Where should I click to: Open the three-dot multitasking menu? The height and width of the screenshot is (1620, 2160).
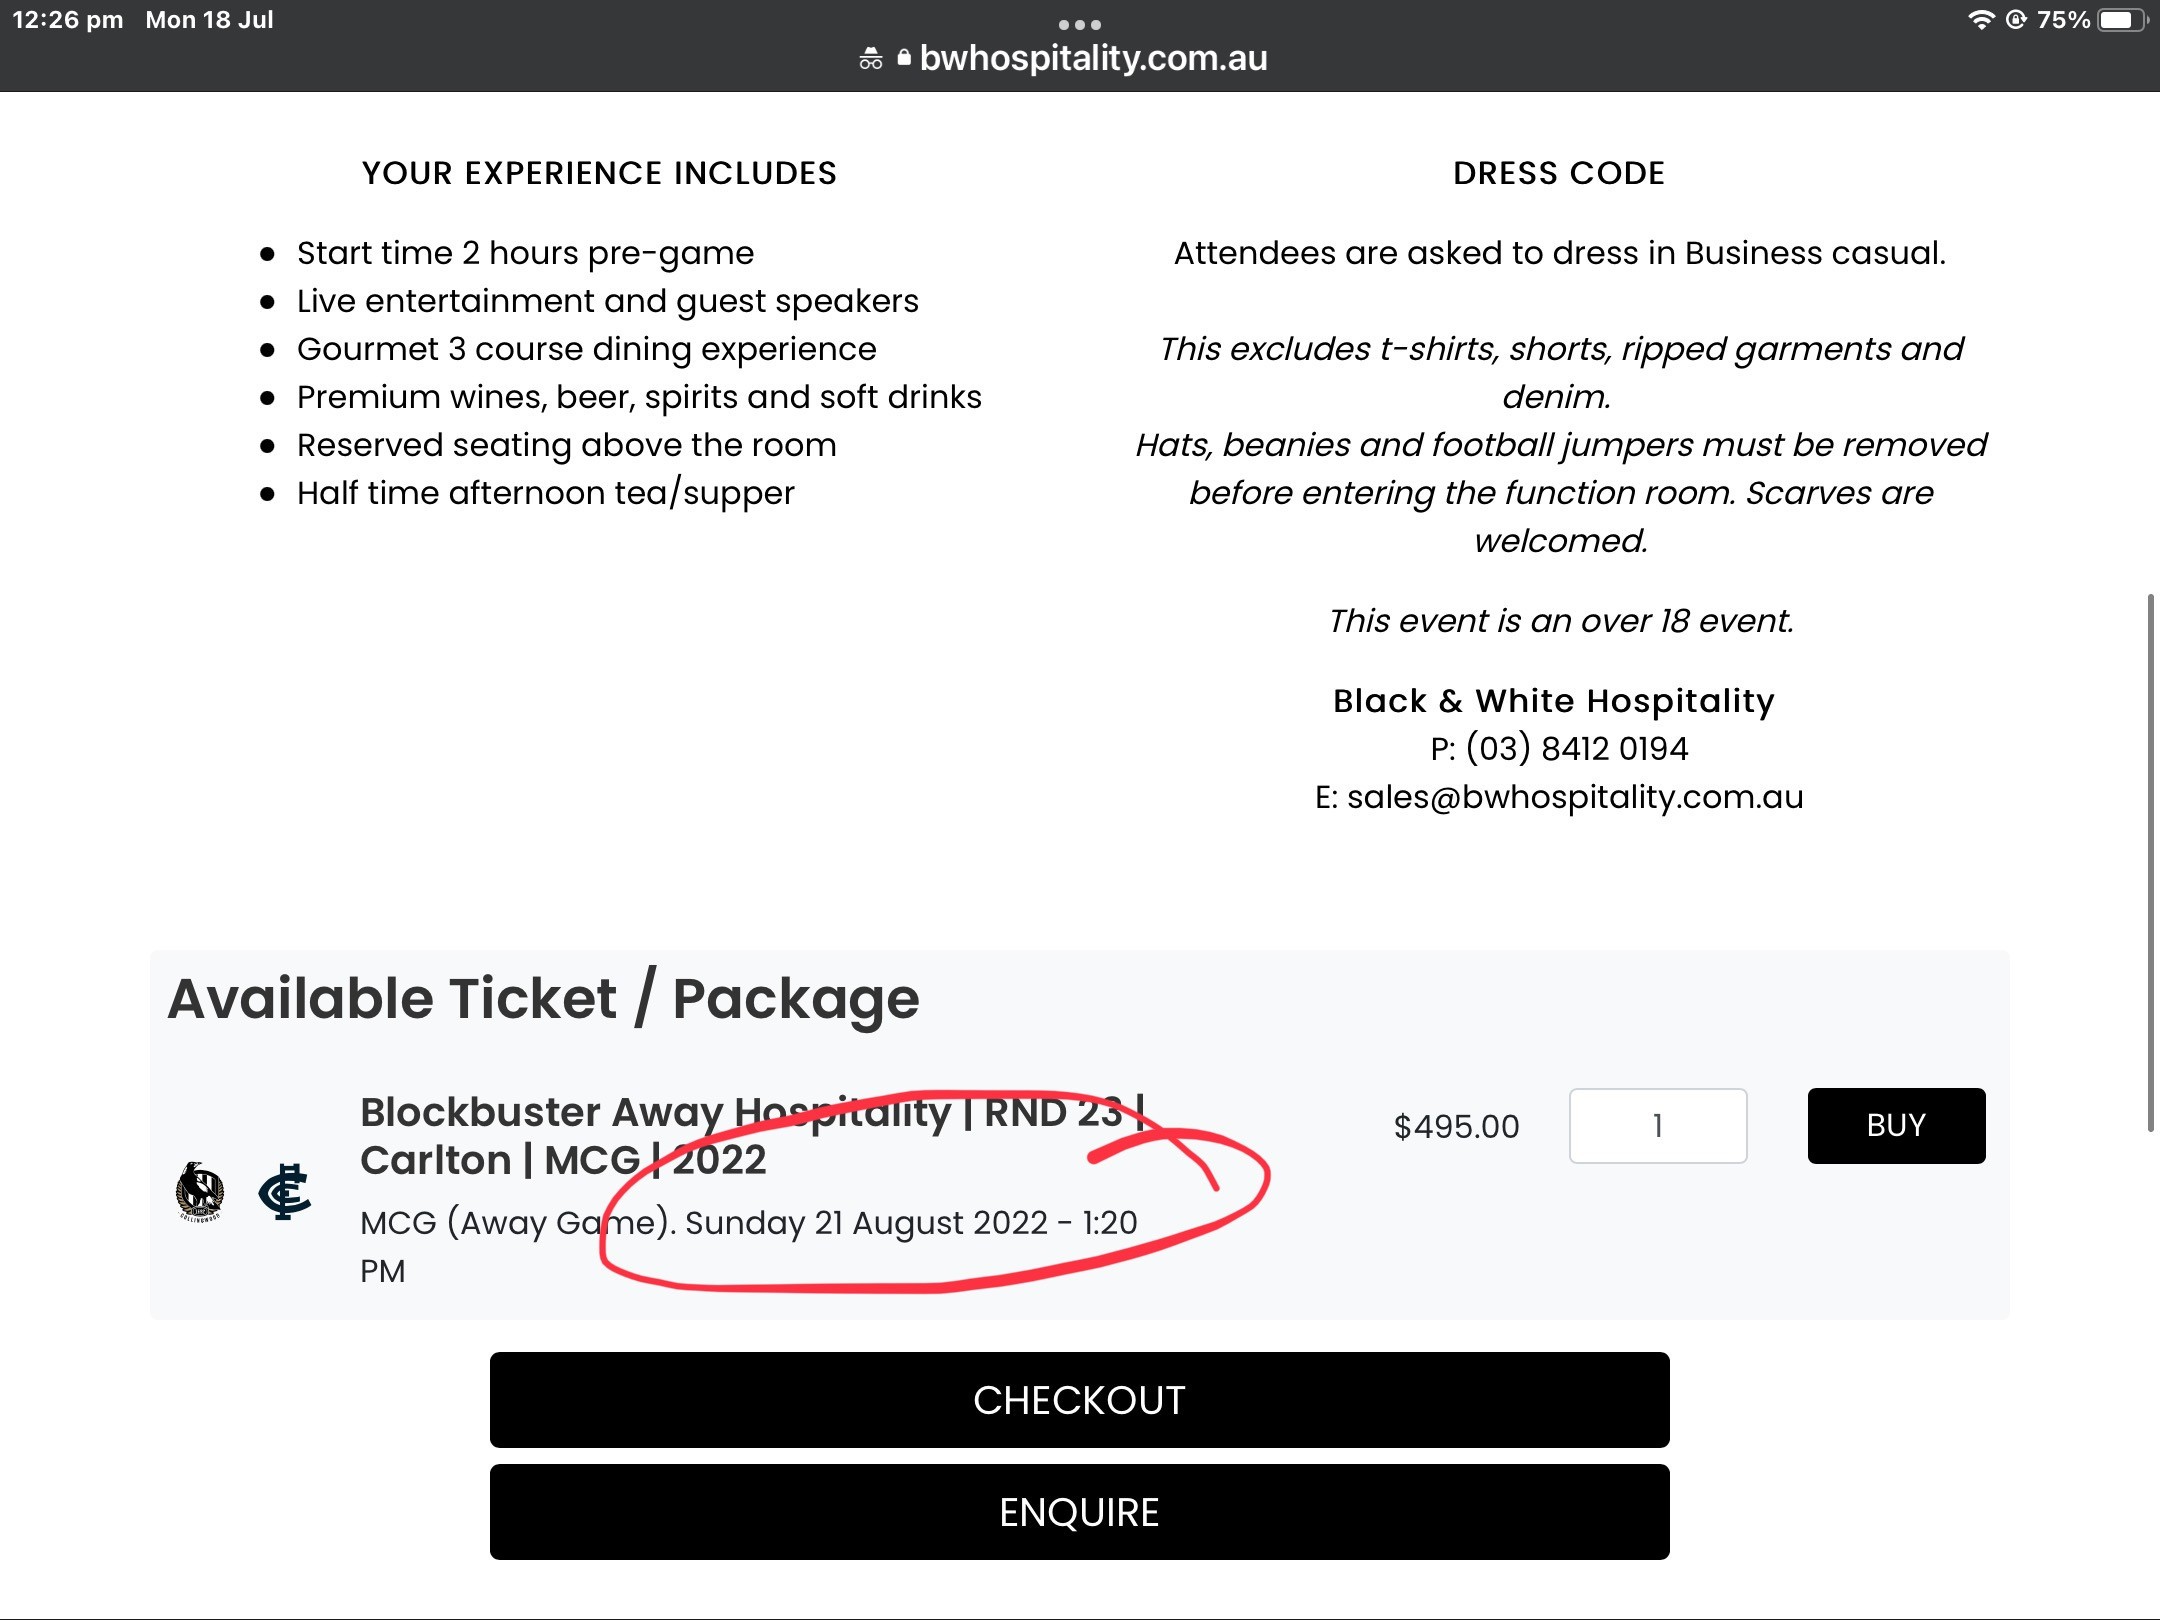coord(1080,24)
